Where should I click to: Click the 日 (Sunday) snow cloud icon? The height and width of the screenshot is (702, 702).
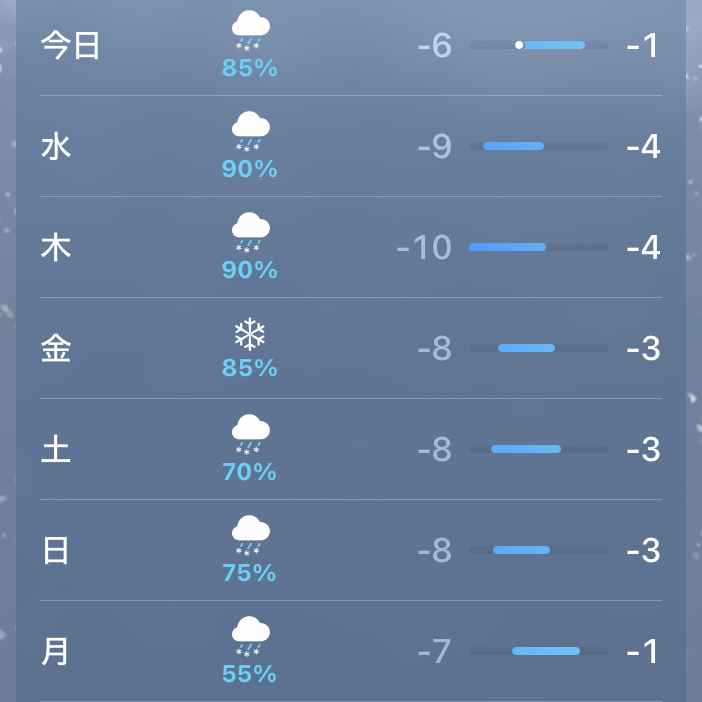click(250, 534)
